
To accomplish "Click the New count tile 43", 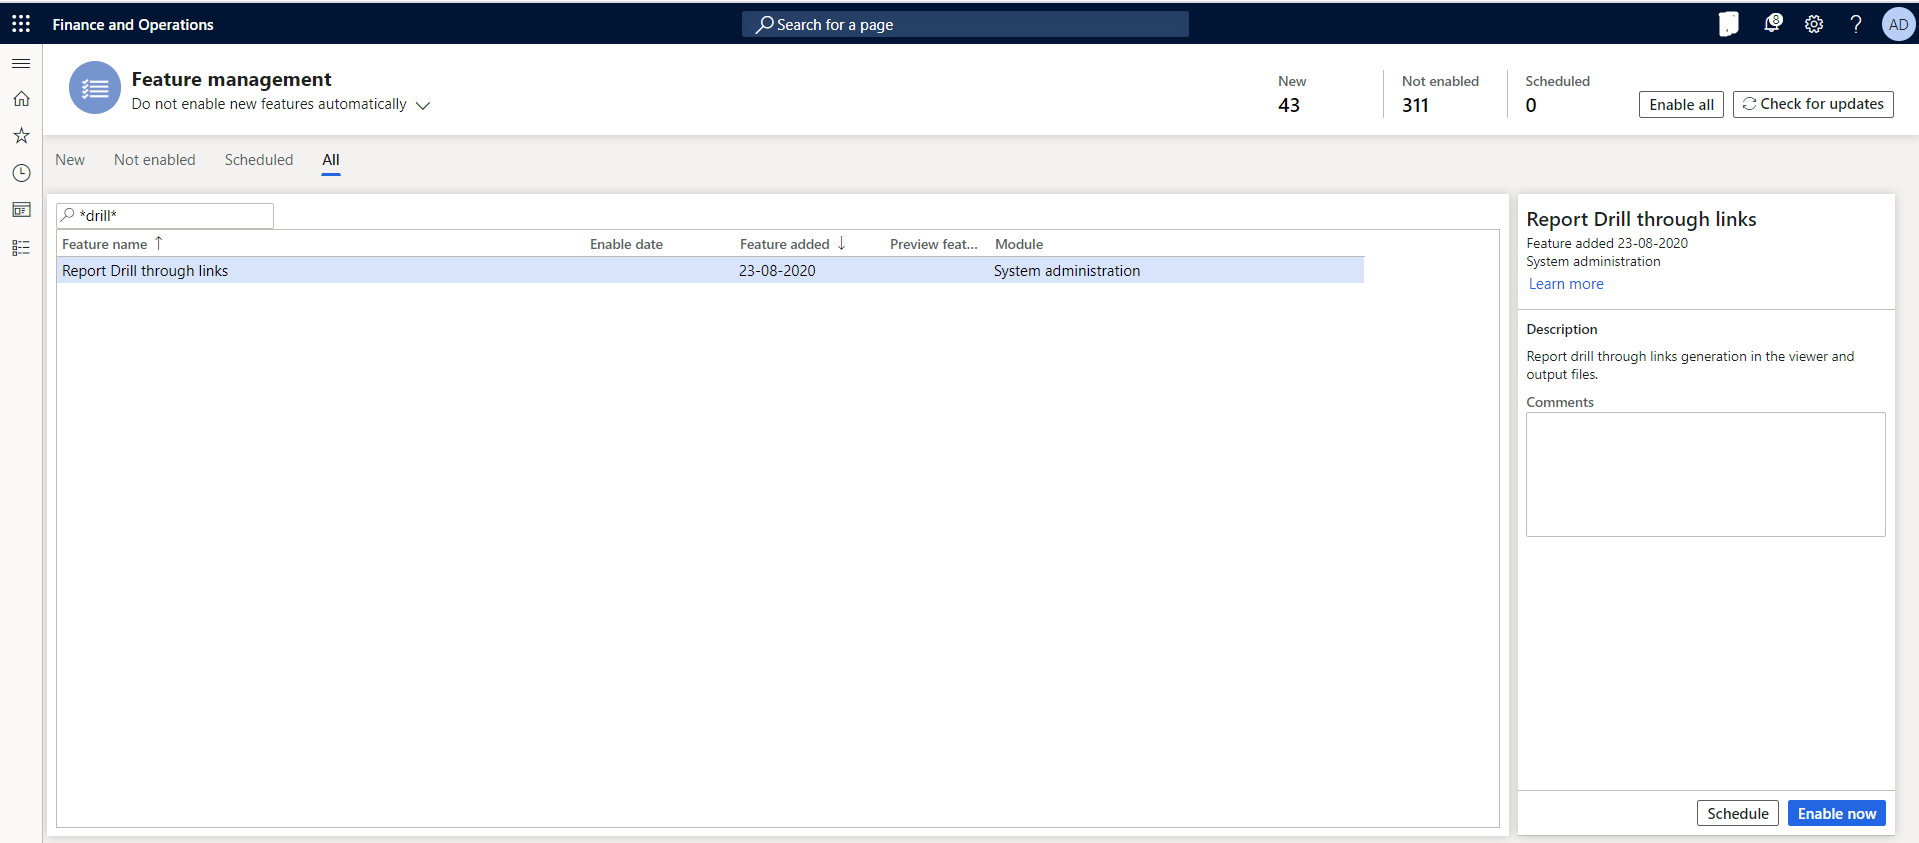I will (x=1292, y=94).
